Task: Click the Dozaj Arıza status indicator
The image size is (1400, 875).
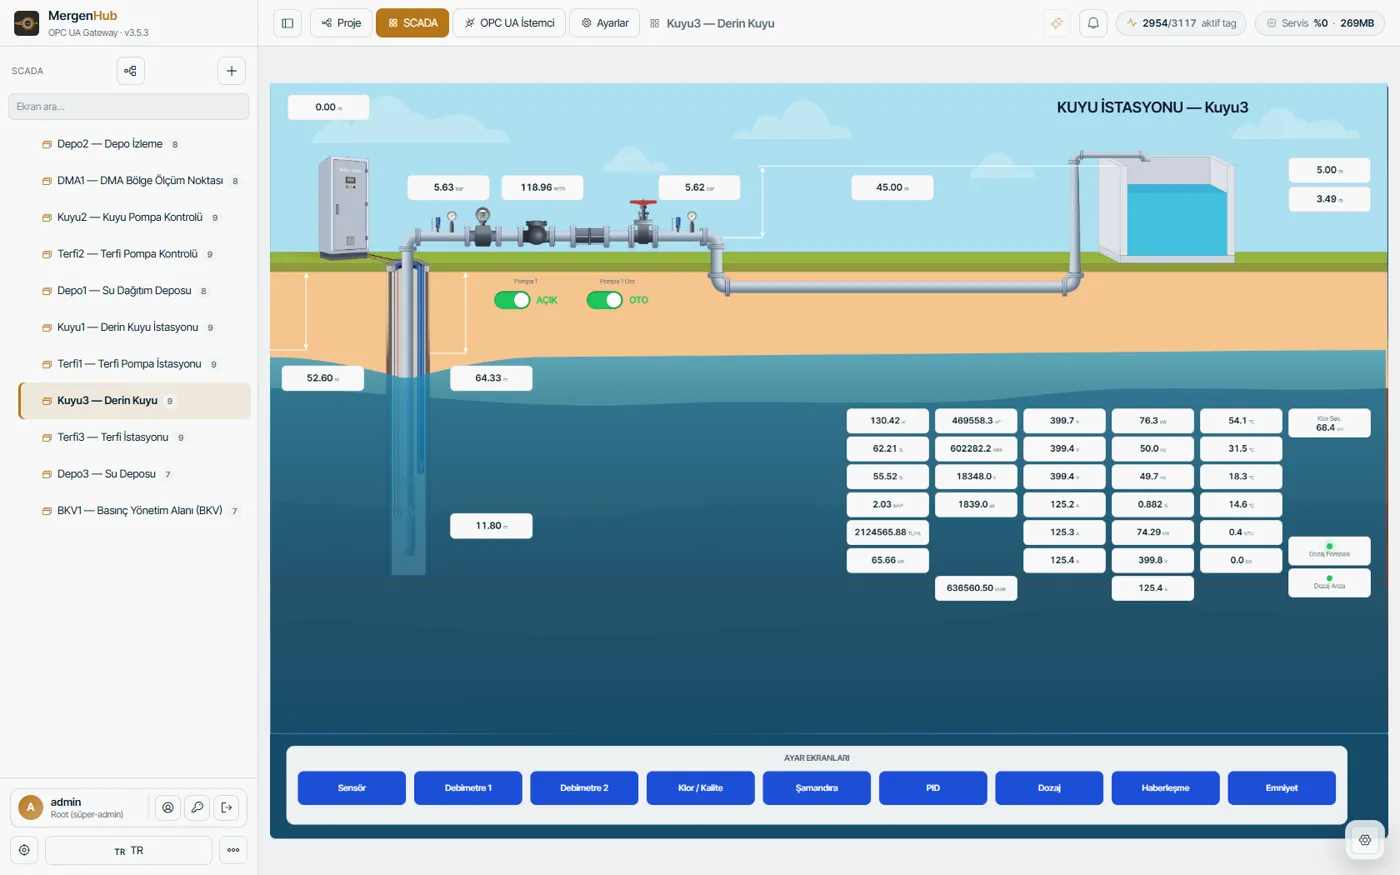Action: click(1329, 582)
